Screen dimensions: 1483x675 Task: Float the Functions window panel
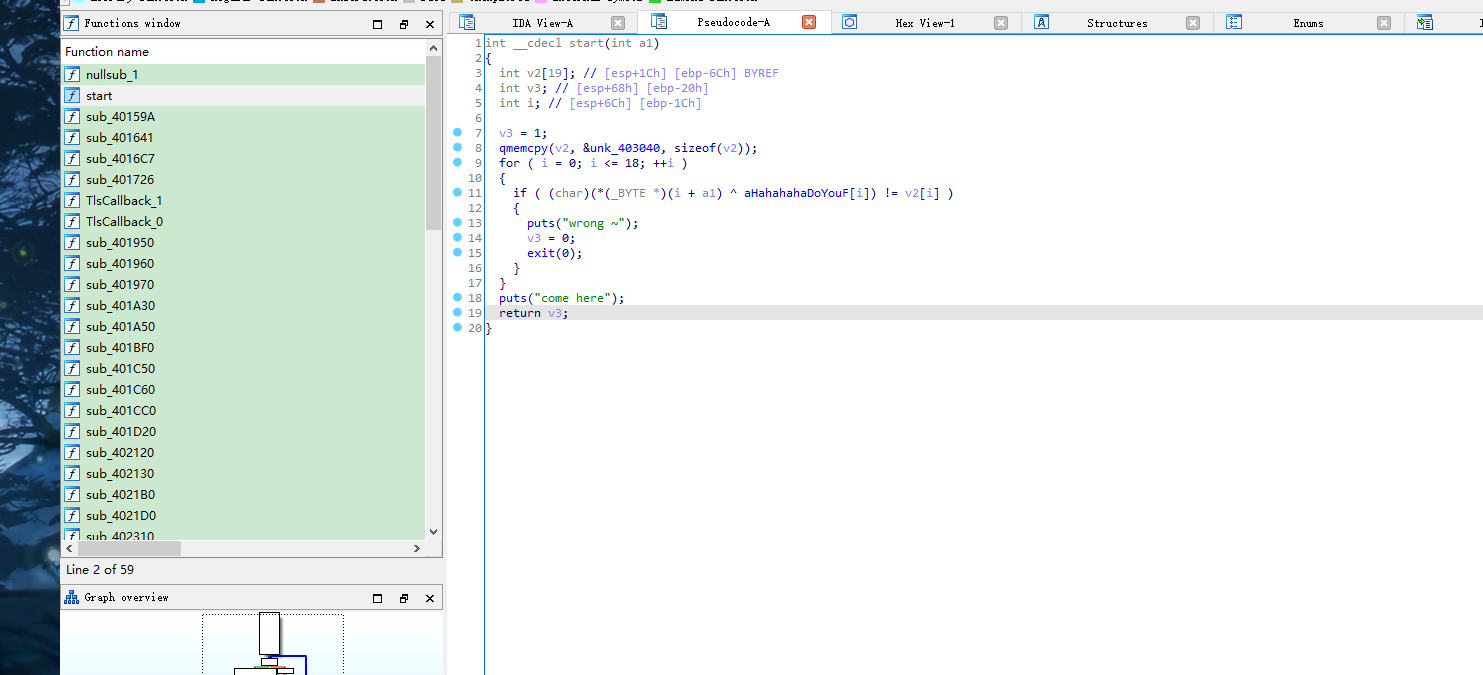pos(404,24)
